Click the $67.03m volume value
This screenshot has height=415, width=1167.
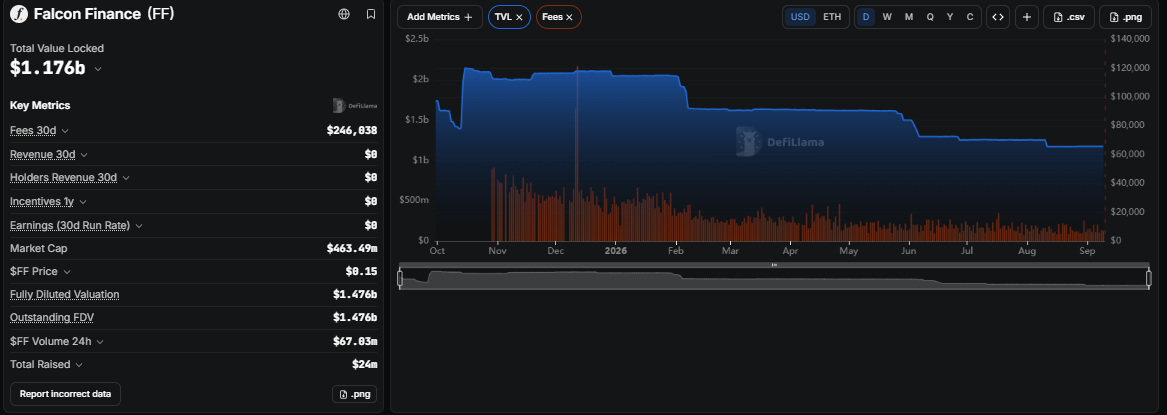355,341
